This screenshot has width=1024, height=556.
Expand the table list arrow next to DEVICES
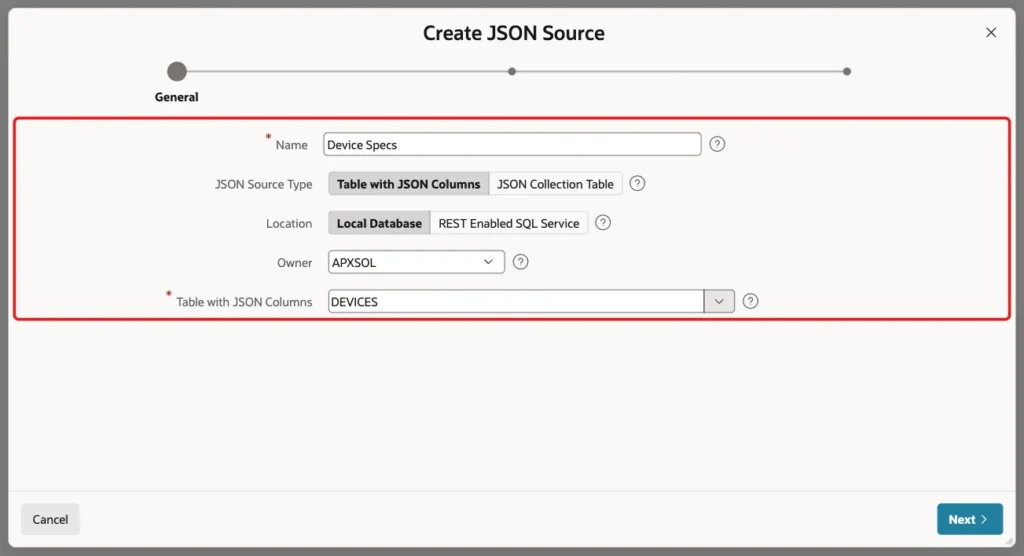point(719,301)
